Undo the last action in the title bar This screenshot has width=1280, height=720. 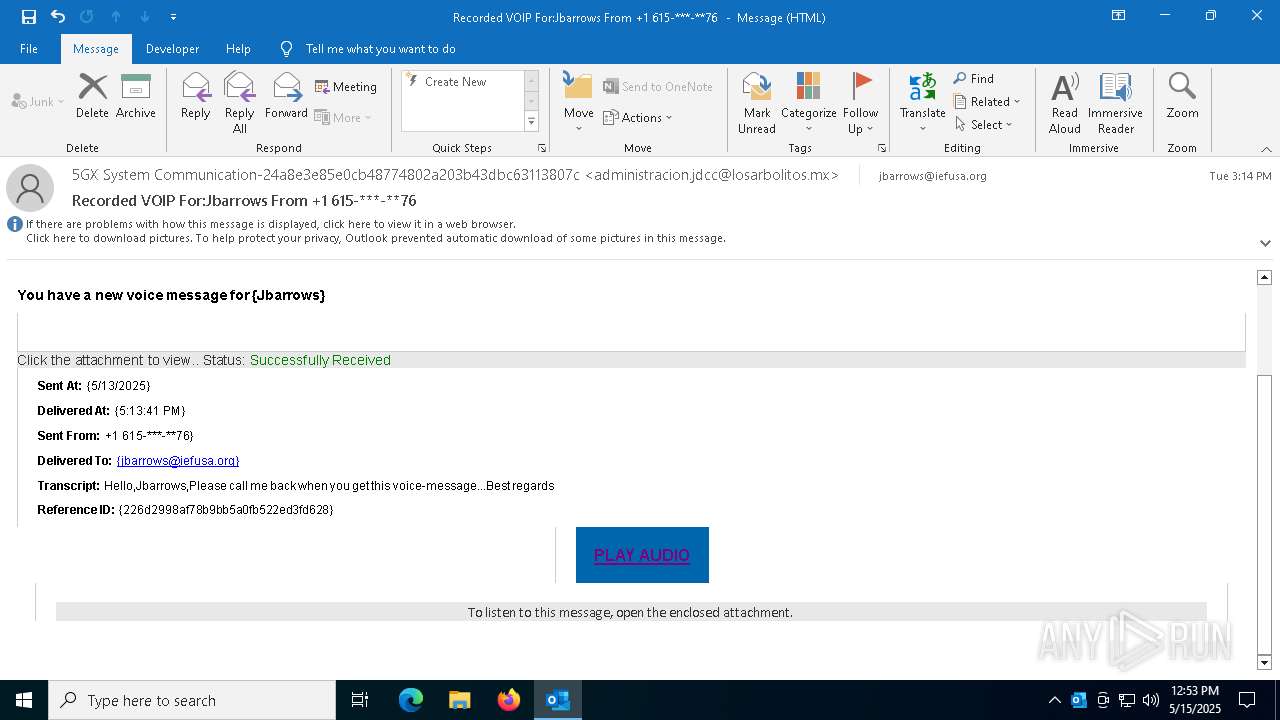pyautogui.click(x=58, y=16)
